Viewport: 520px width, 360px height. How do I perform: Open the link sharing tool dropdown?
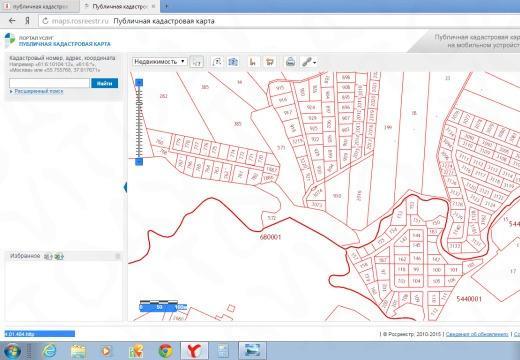pyautogui.click(x=309, y=62)
